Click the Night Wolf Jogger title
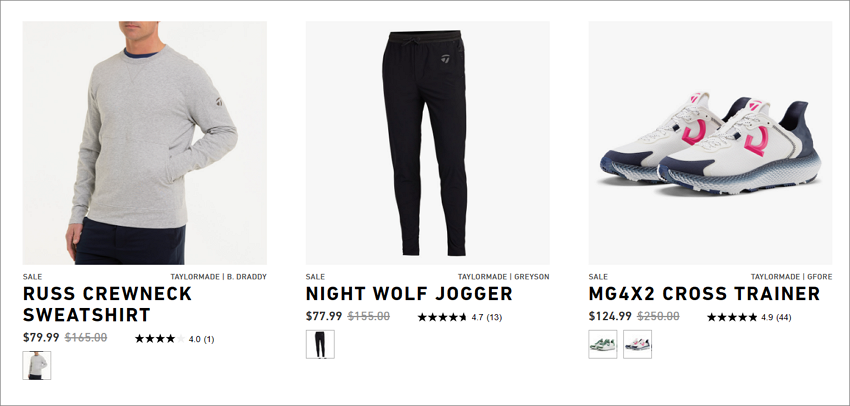The height and width of the screenshot is (406, 850). [409, 294]
